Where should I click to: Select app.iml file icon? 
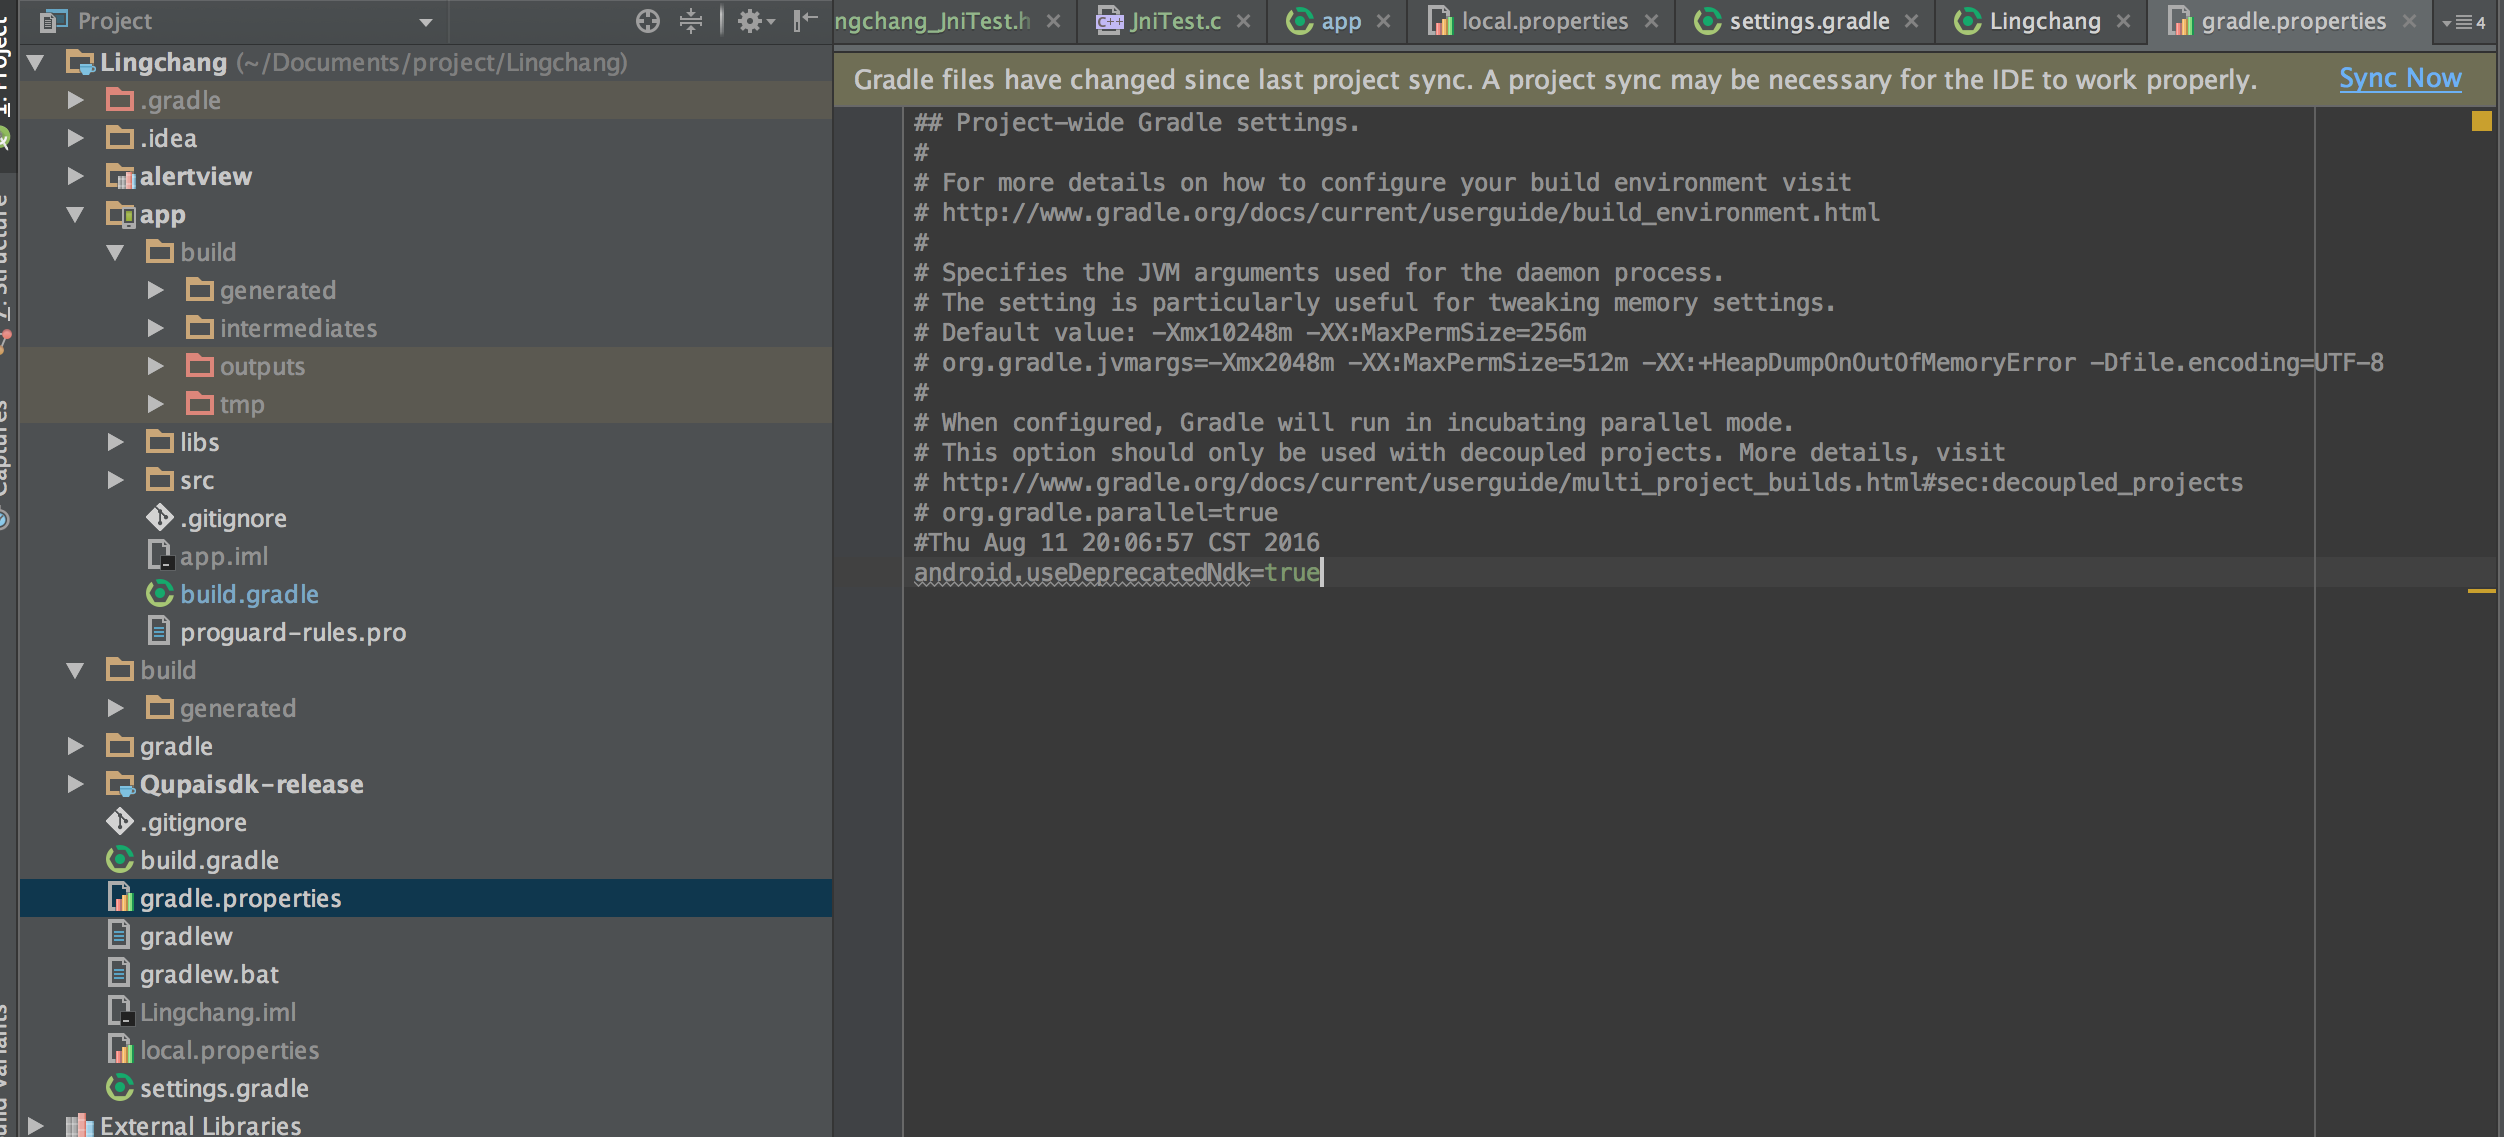[x=160, y=556]
